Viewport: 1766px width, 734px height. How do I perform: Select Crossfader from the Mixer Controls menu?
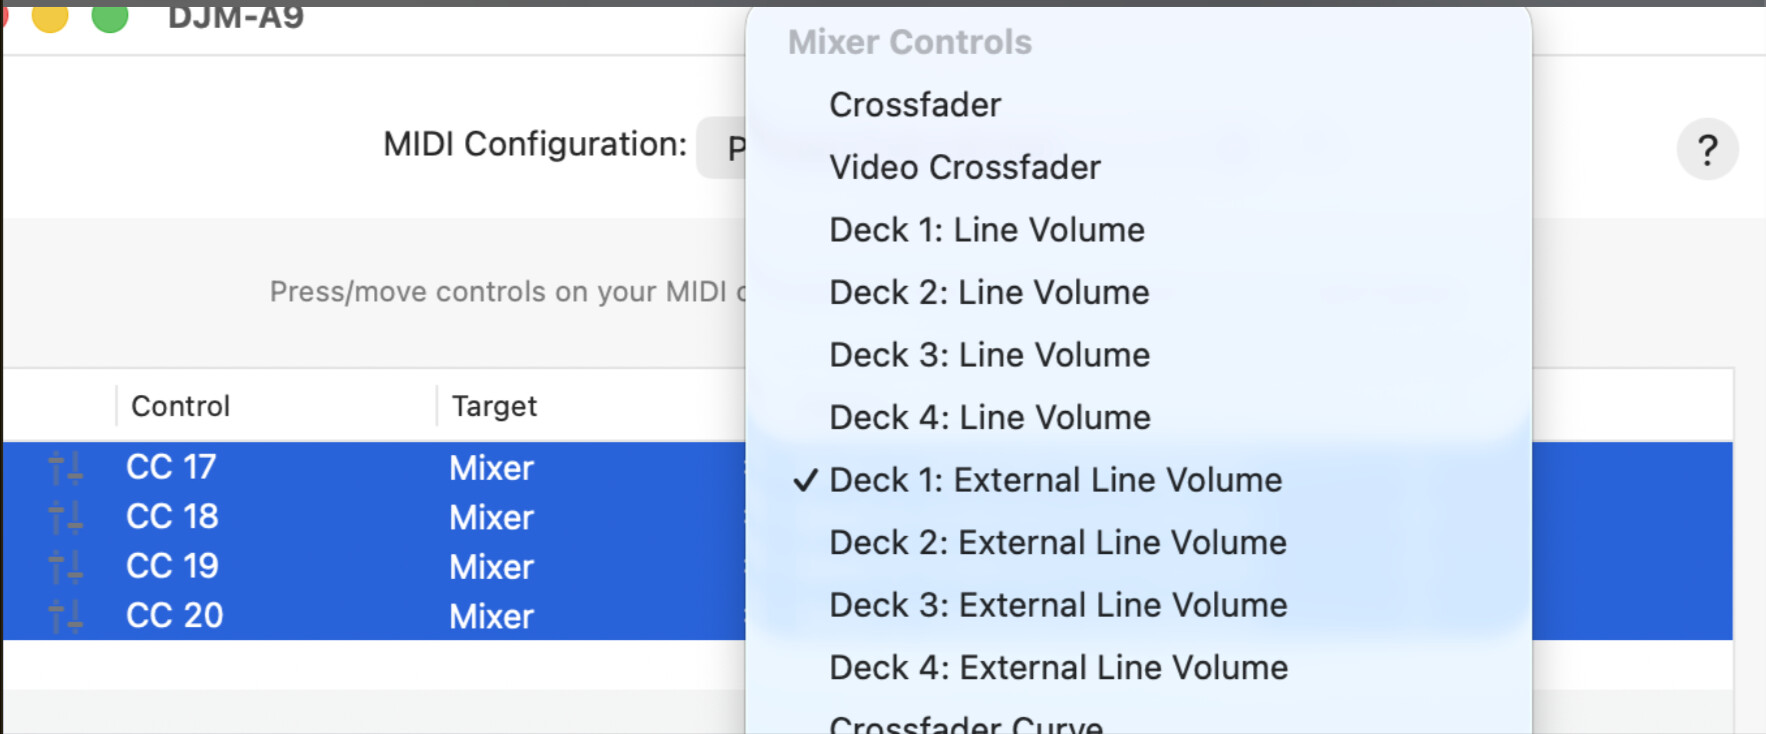915,105
